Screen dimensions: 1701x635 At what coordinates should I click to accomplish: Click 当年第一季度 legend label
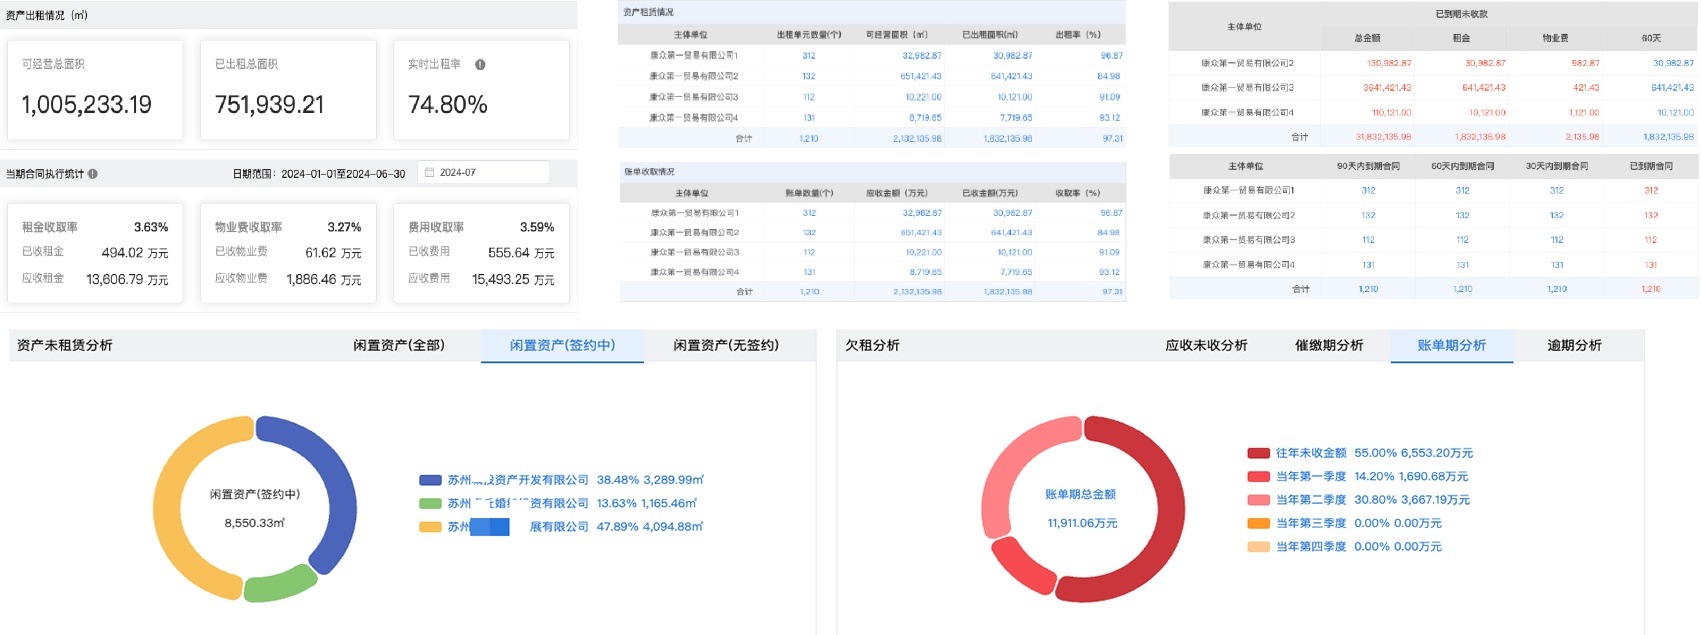point(1310,477)
